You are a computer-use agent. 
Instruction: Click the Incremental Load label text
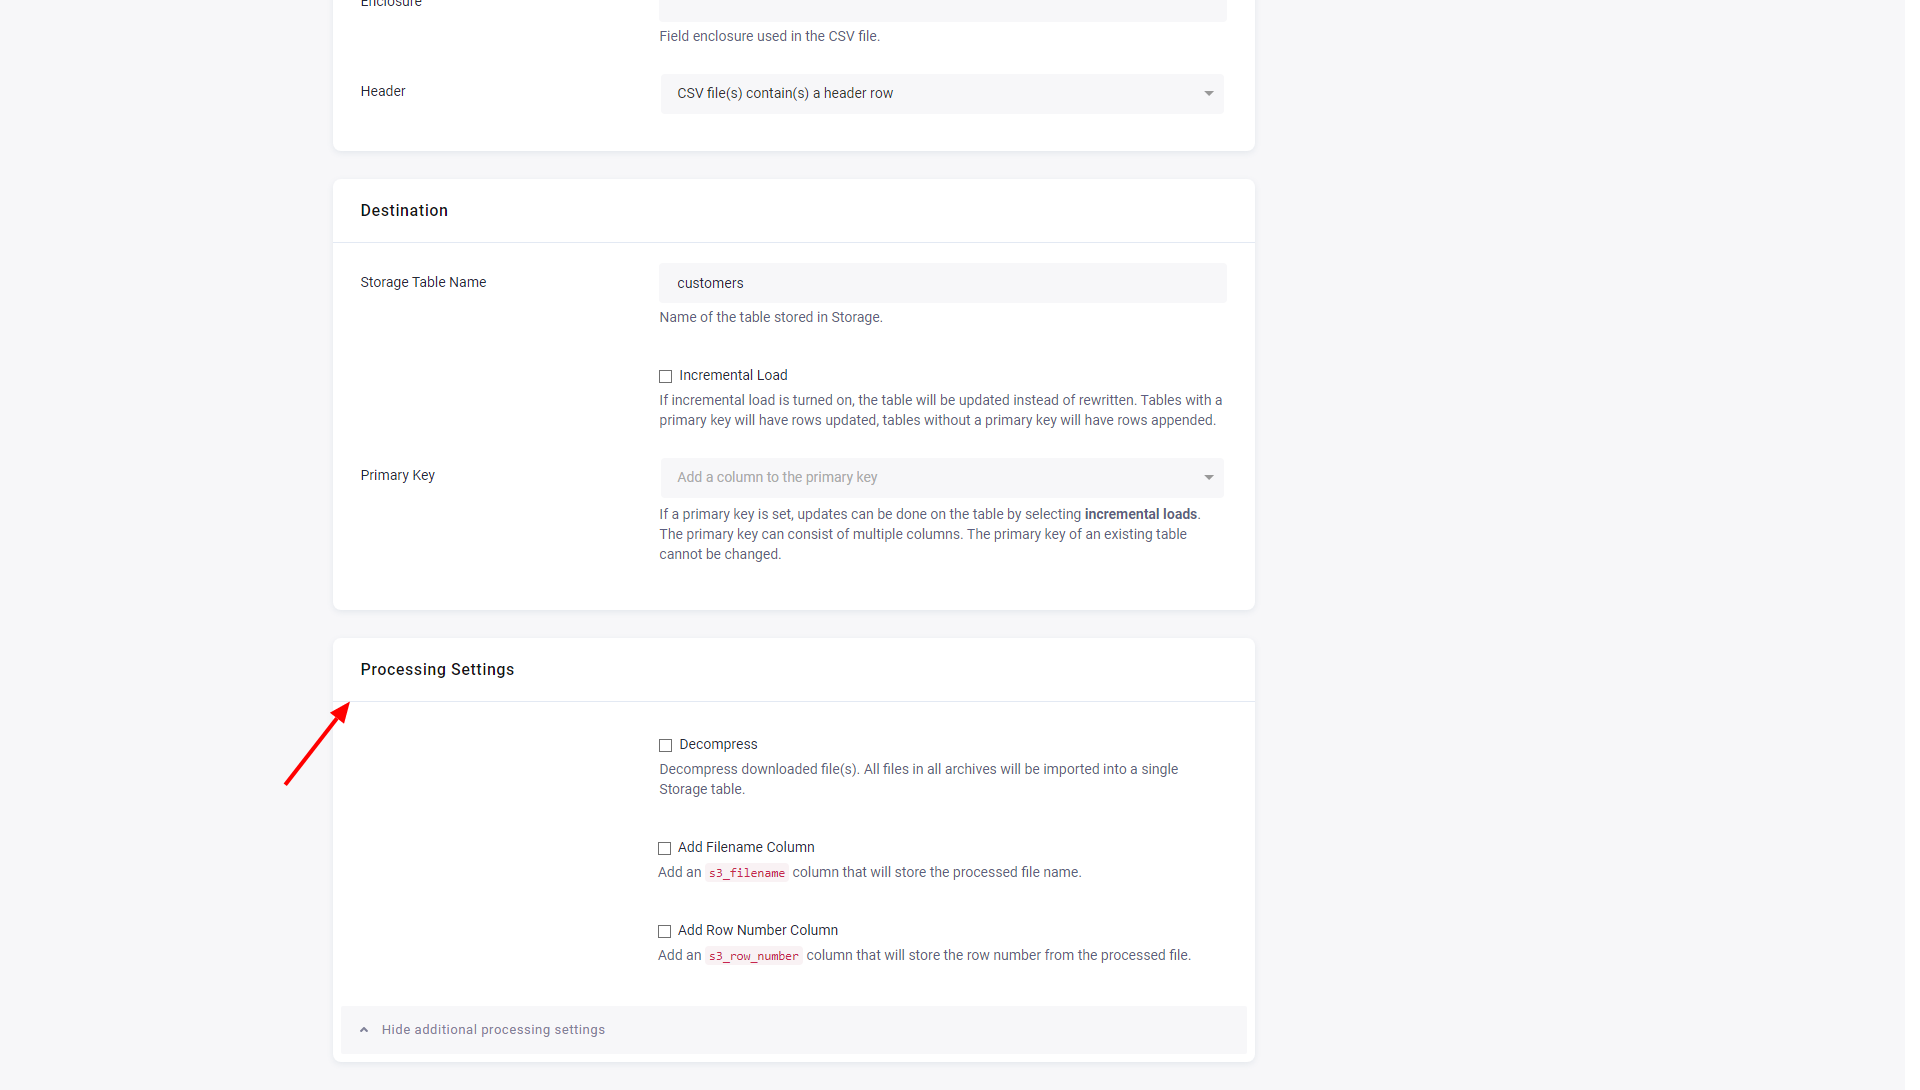click(x=733, y=375)
